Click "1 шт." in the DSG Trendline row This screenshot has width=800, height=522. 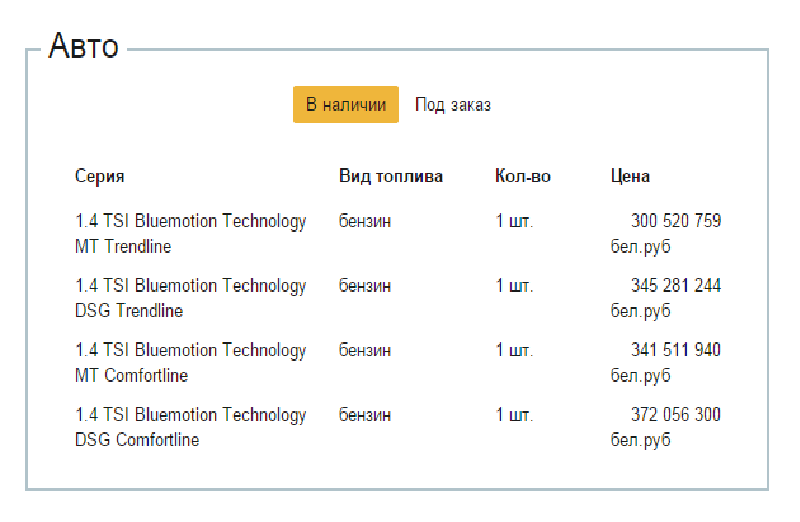(x=514, y=285)
